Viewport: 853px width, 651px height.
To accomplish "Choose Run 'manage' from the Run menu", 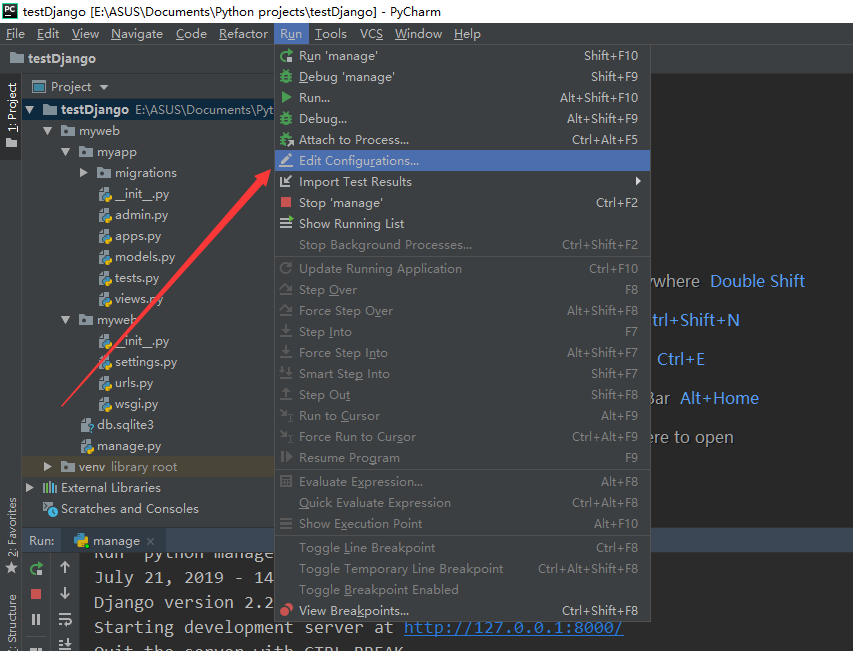I will click(462, 56).
